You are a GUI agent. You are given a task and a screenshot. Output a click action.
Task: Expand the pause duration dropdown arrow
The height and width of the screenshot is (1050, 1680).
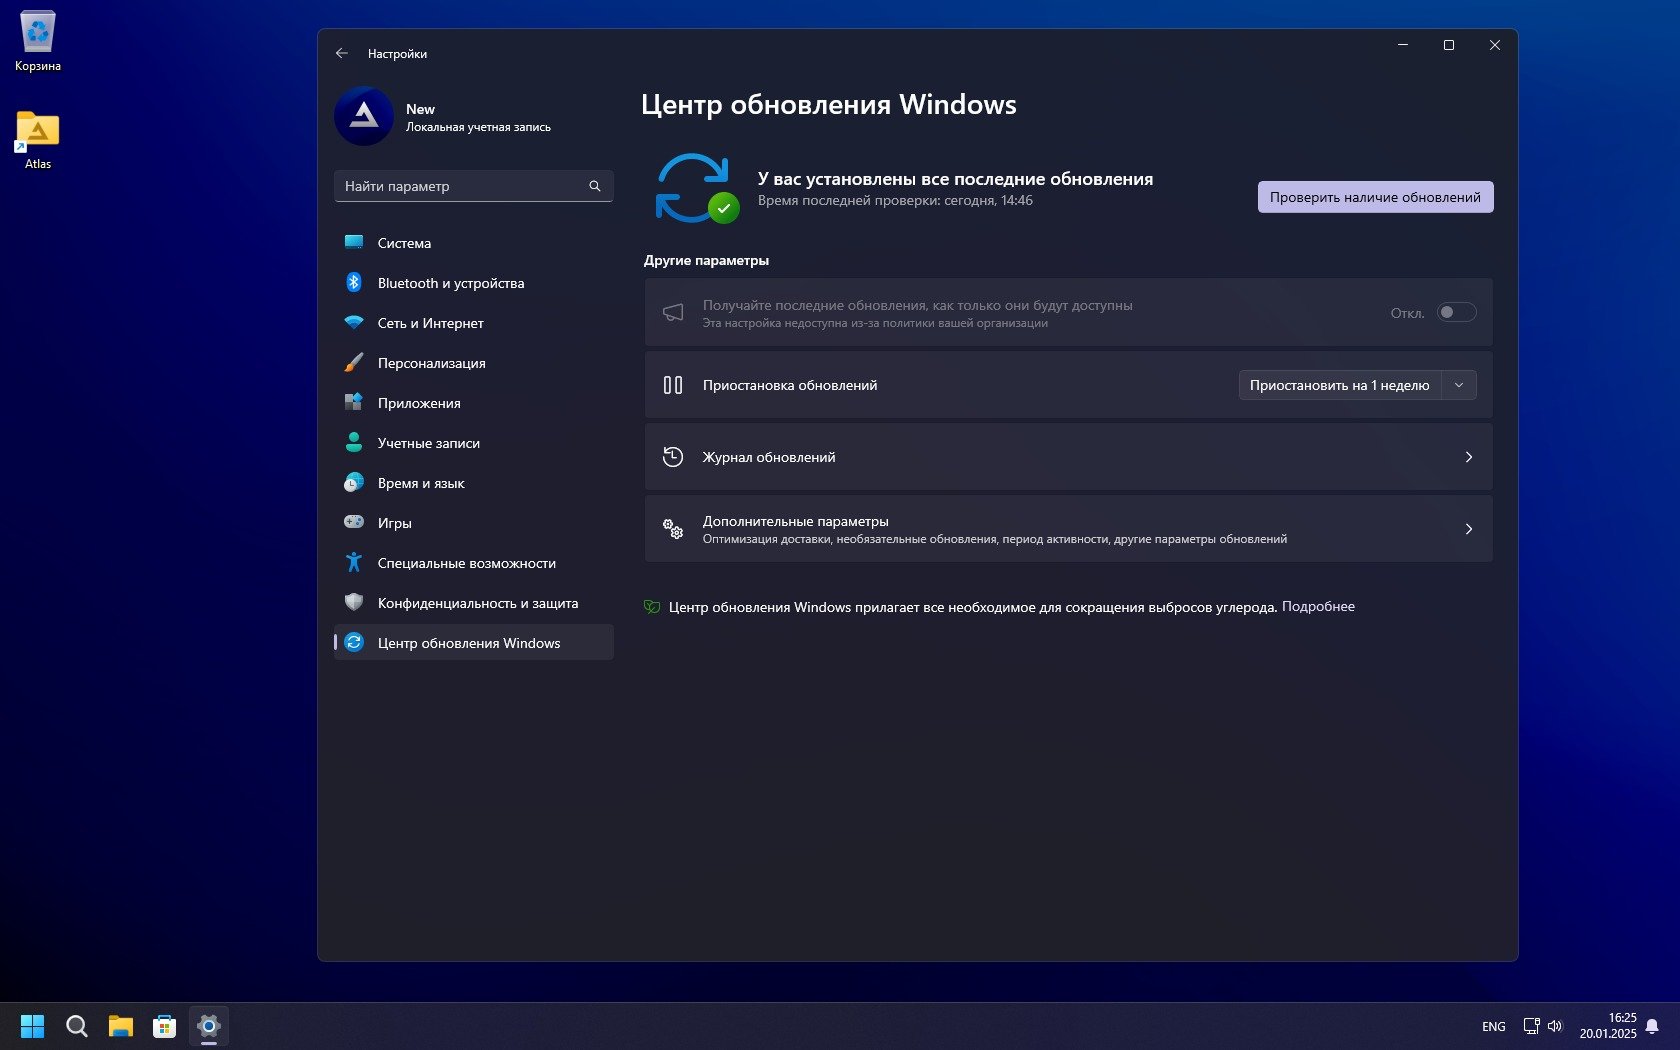click(x=1459, y=385)
